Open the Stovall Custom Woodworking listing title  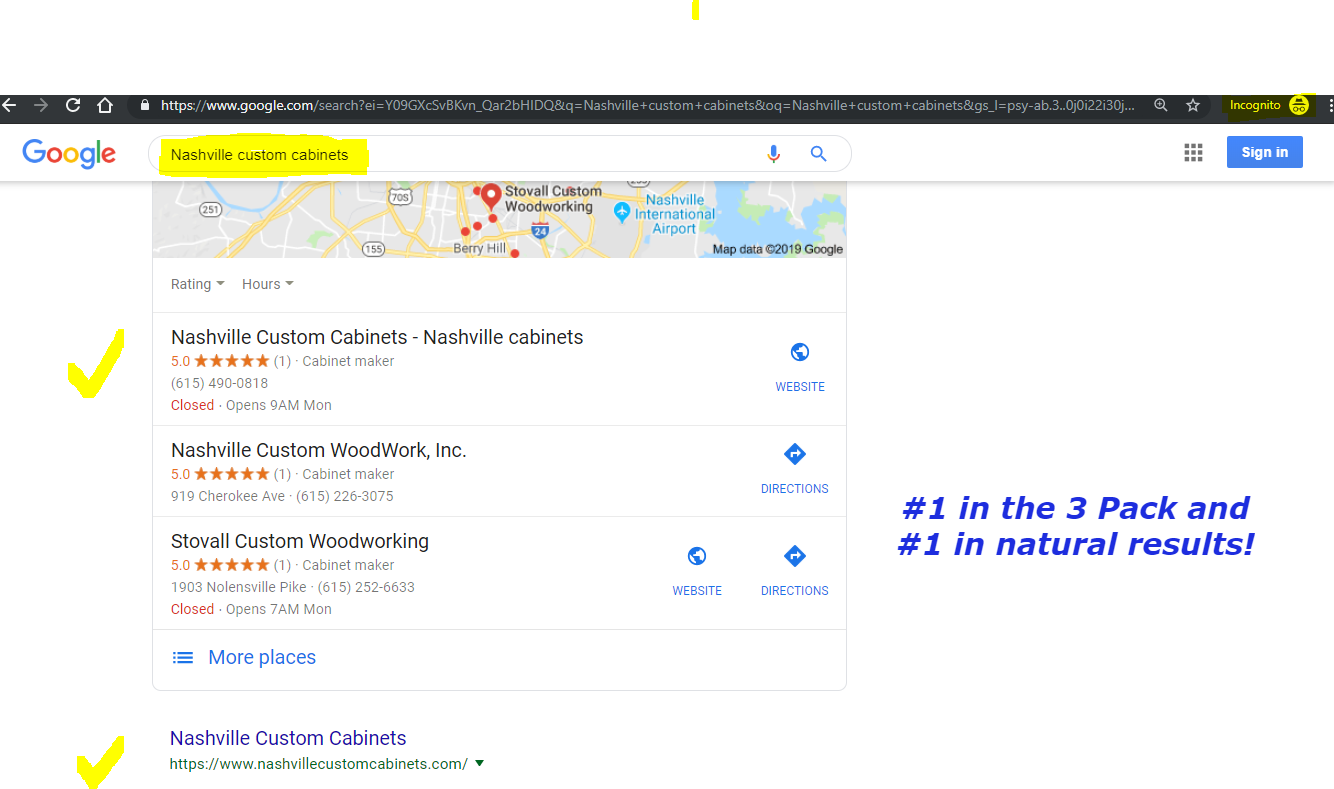[x=300, y=541]
